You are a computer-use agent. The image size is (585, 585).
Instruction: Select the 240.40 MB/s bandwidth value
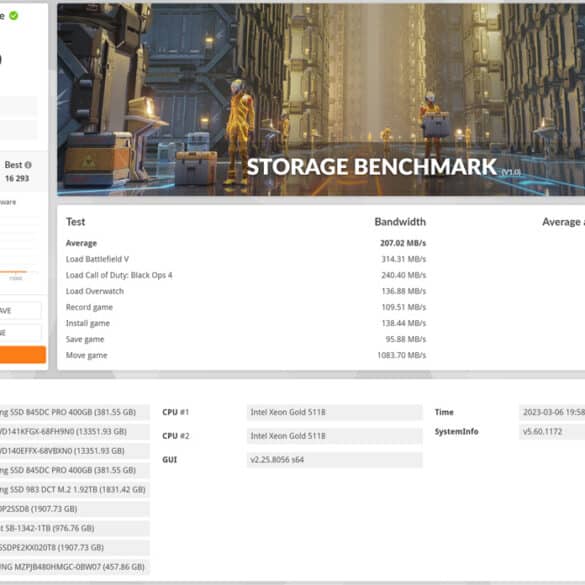404,275
